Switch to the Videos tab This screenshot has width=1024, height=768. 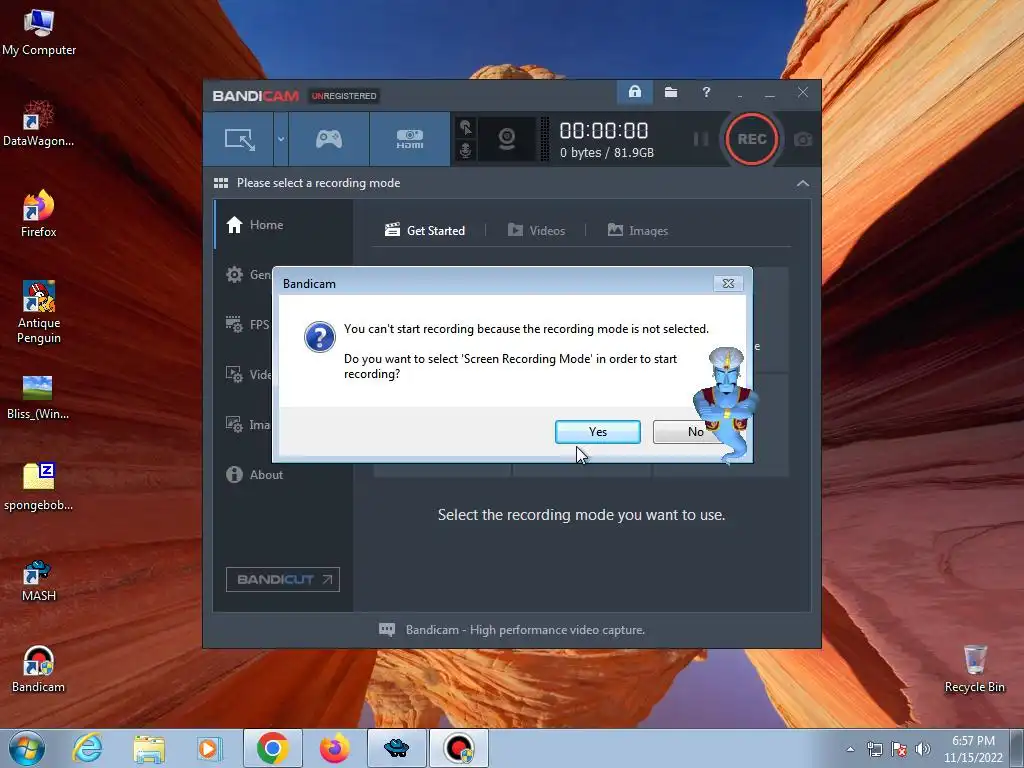pos(536,231)
